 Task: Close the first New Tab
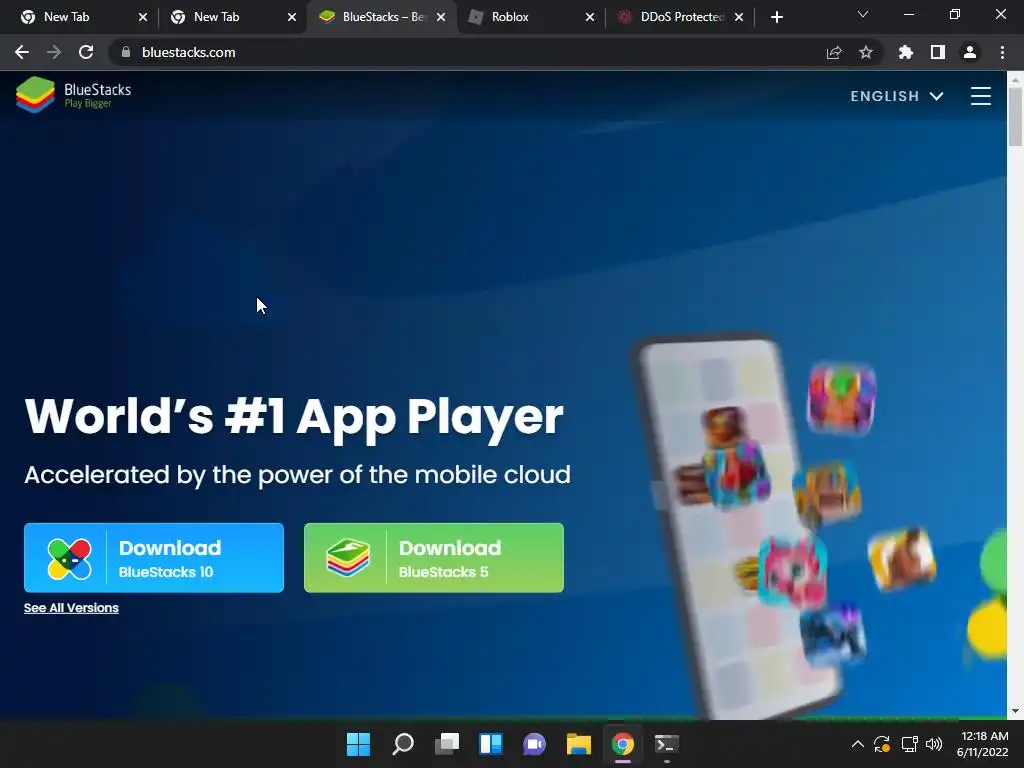coord(143,17)
